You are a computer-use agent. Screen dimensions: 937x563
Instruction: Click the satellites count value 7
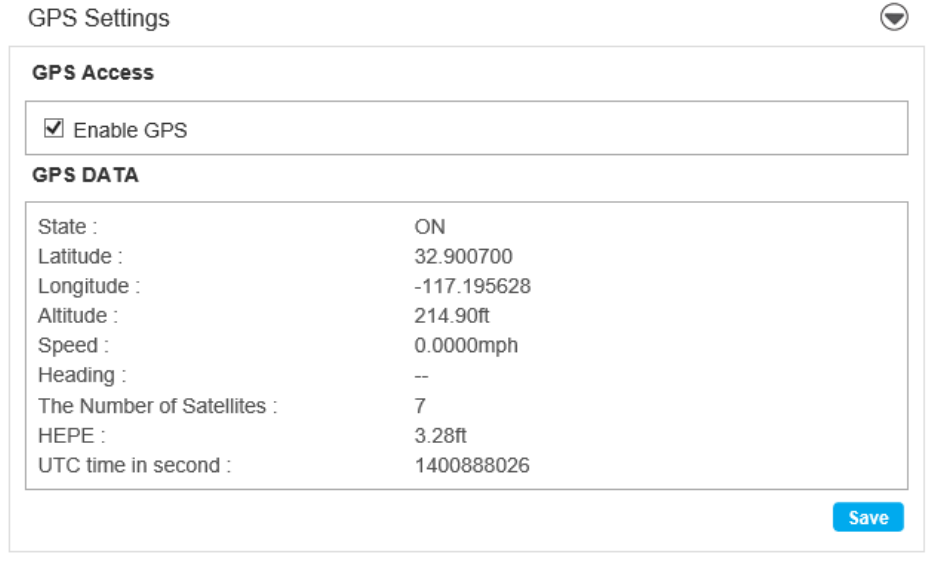click(420, 406)
